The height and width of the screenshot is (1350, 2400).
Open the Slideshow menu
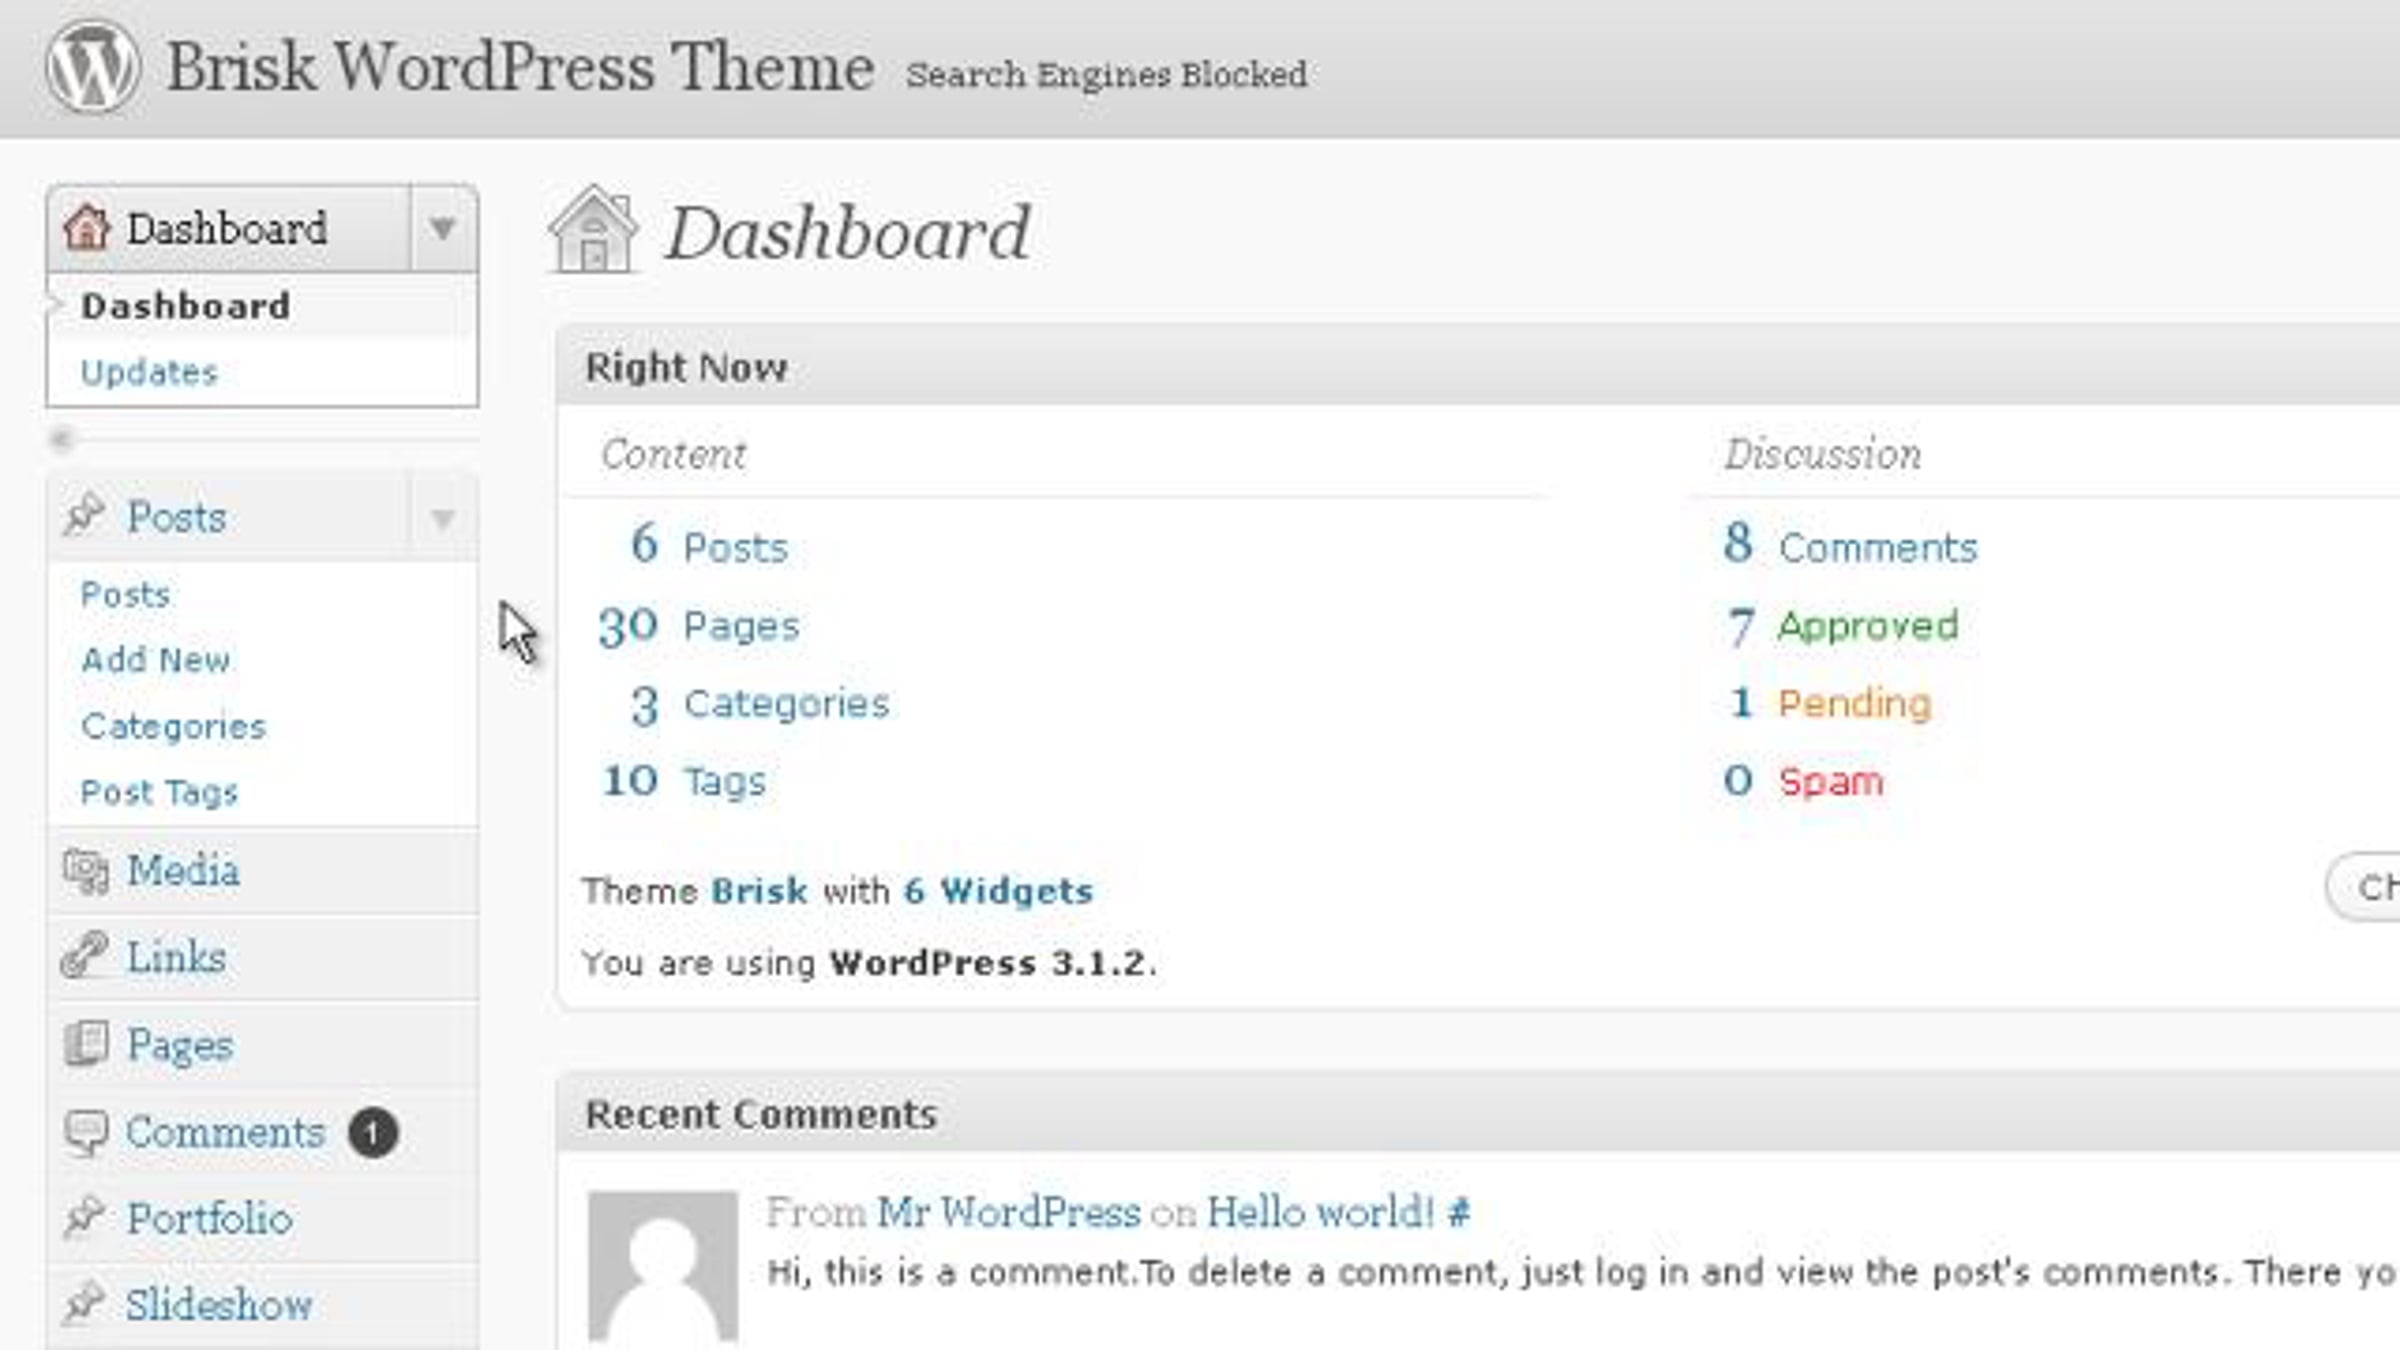tap(219, 1305)
